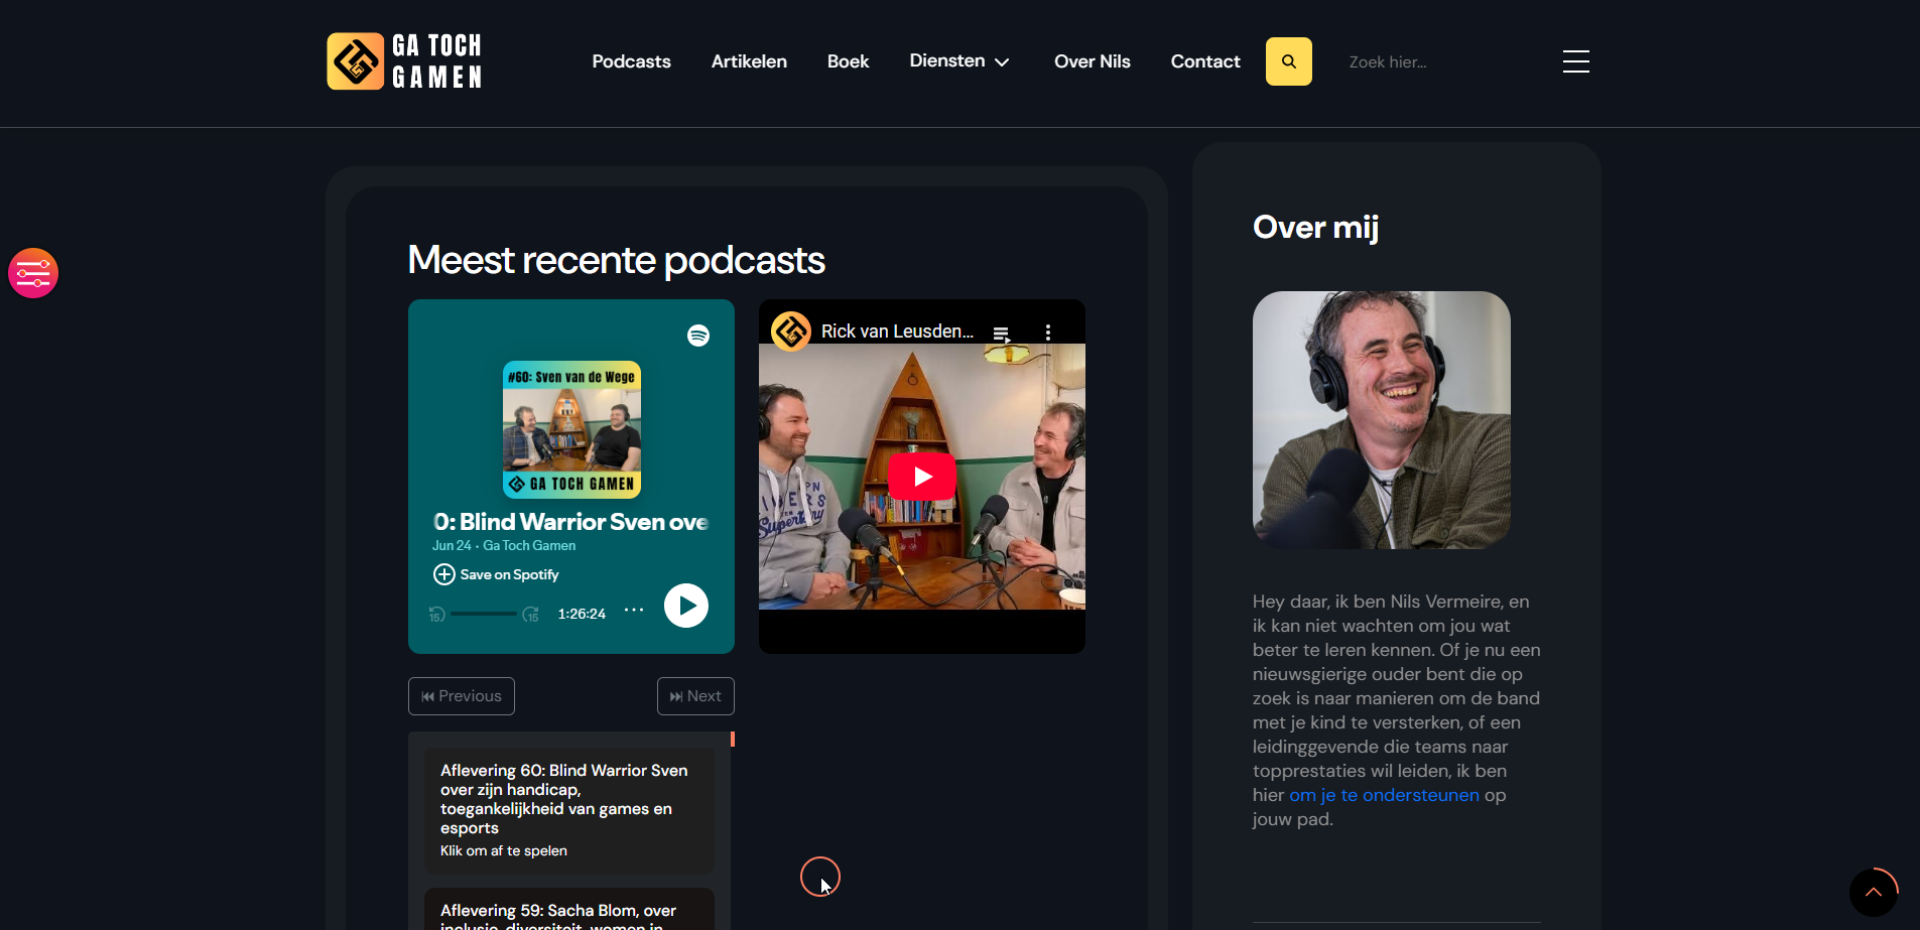Play the YouTube video
1920x930 pixels.
(921, 477)
